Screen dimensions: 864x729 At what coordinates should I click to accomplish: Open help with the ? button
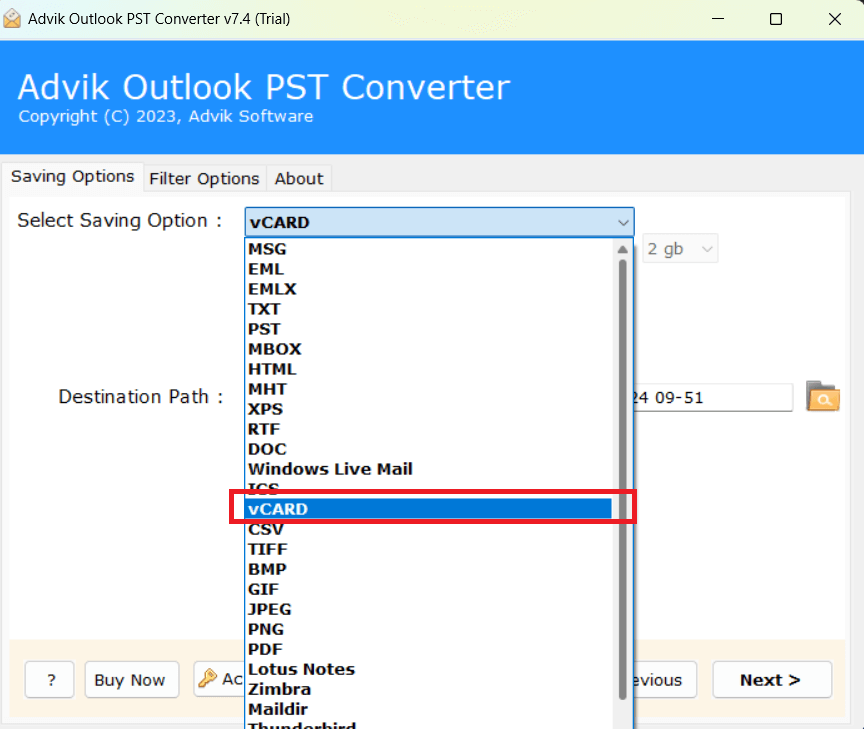coord(50,680)
